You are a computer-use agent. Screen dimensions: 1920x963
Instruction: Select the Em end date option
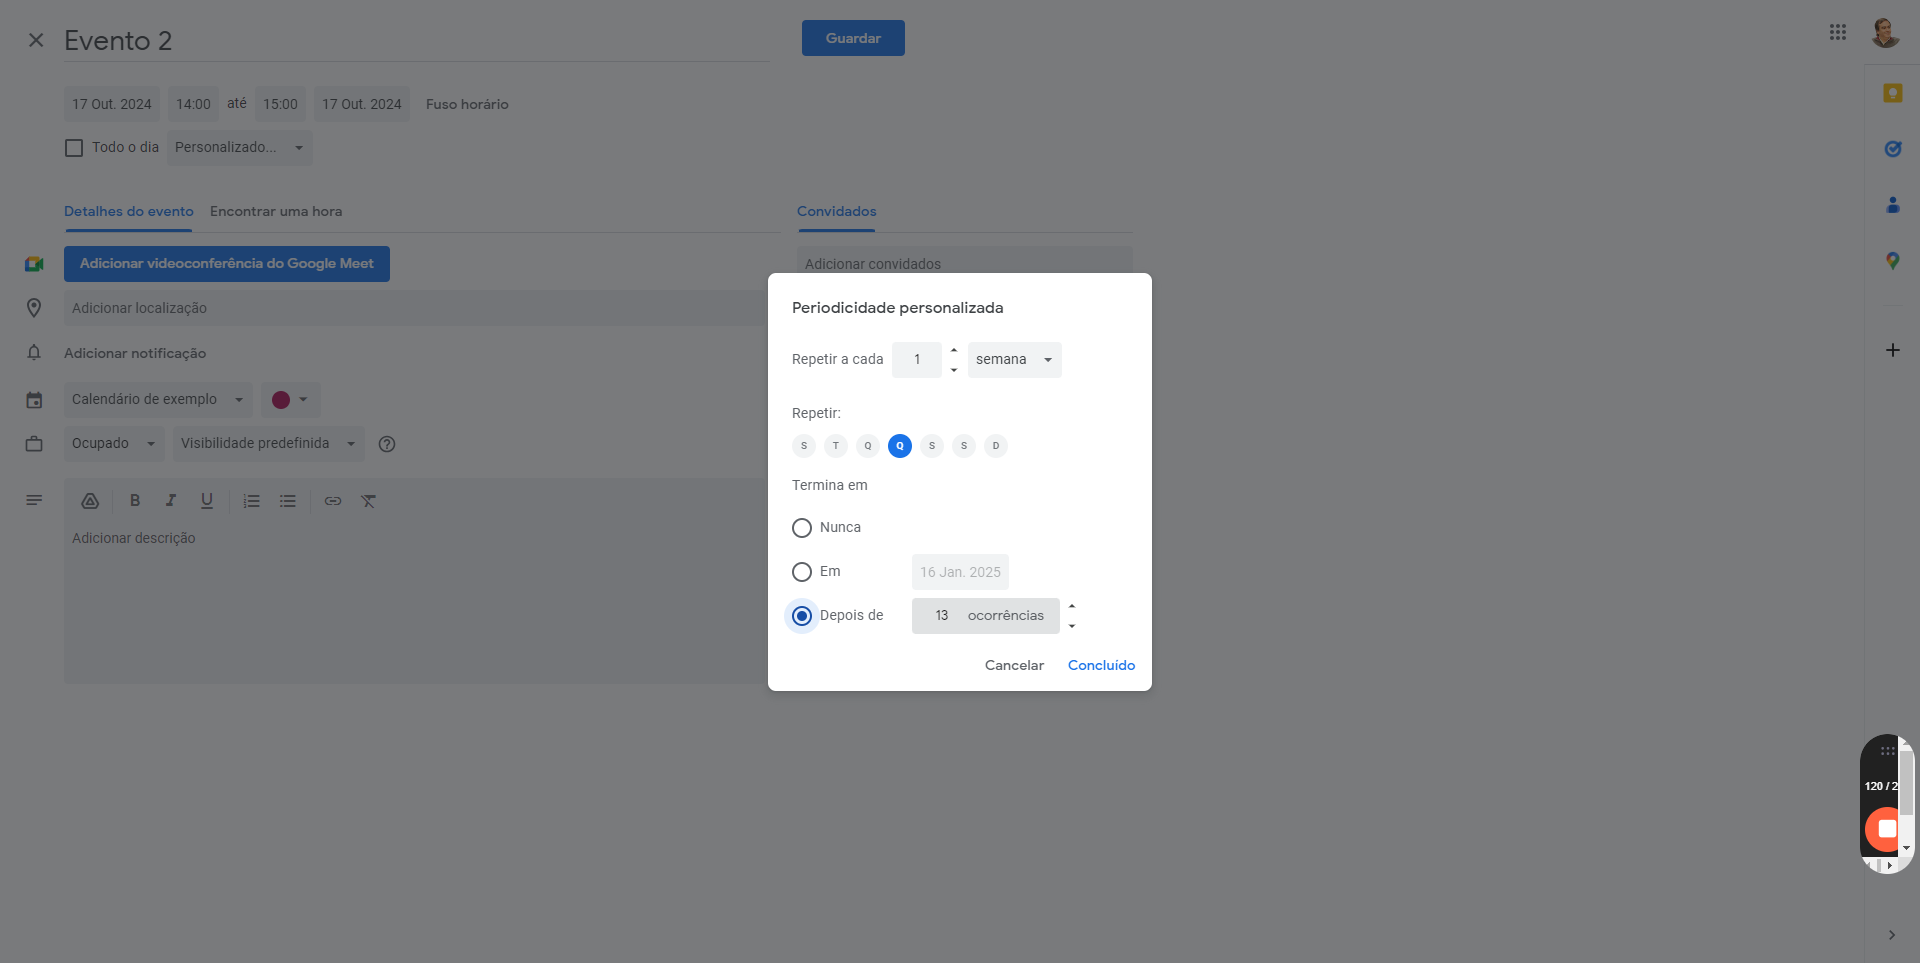802,572
